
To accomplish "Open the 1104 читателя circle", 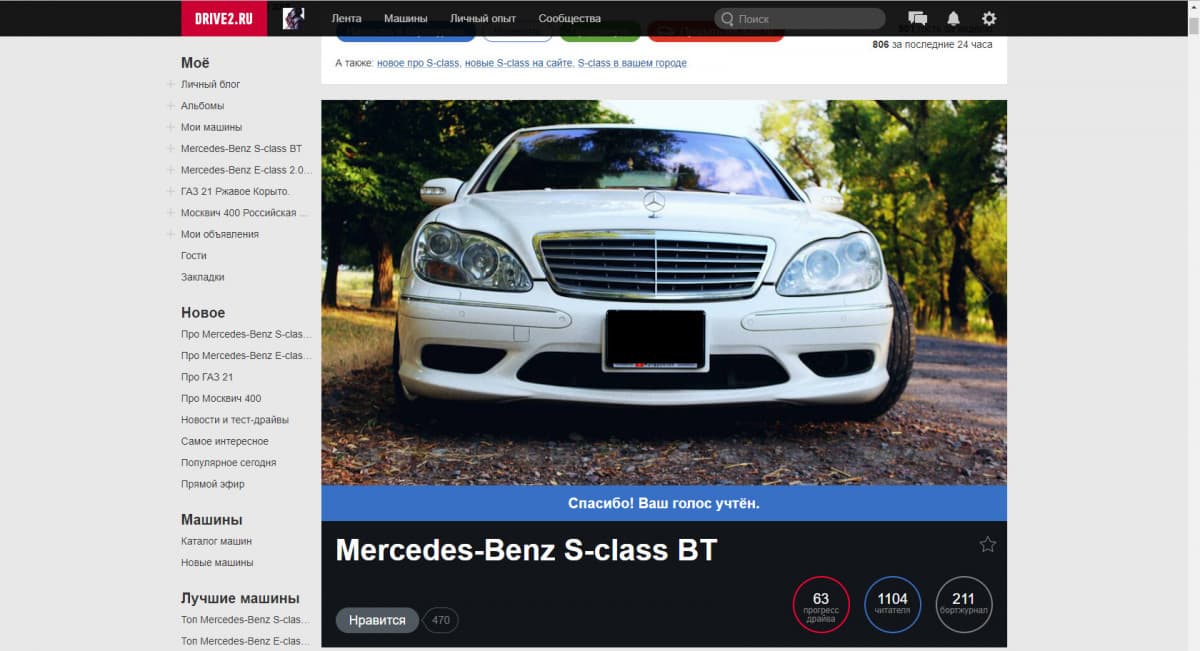I will pos(893,605).
